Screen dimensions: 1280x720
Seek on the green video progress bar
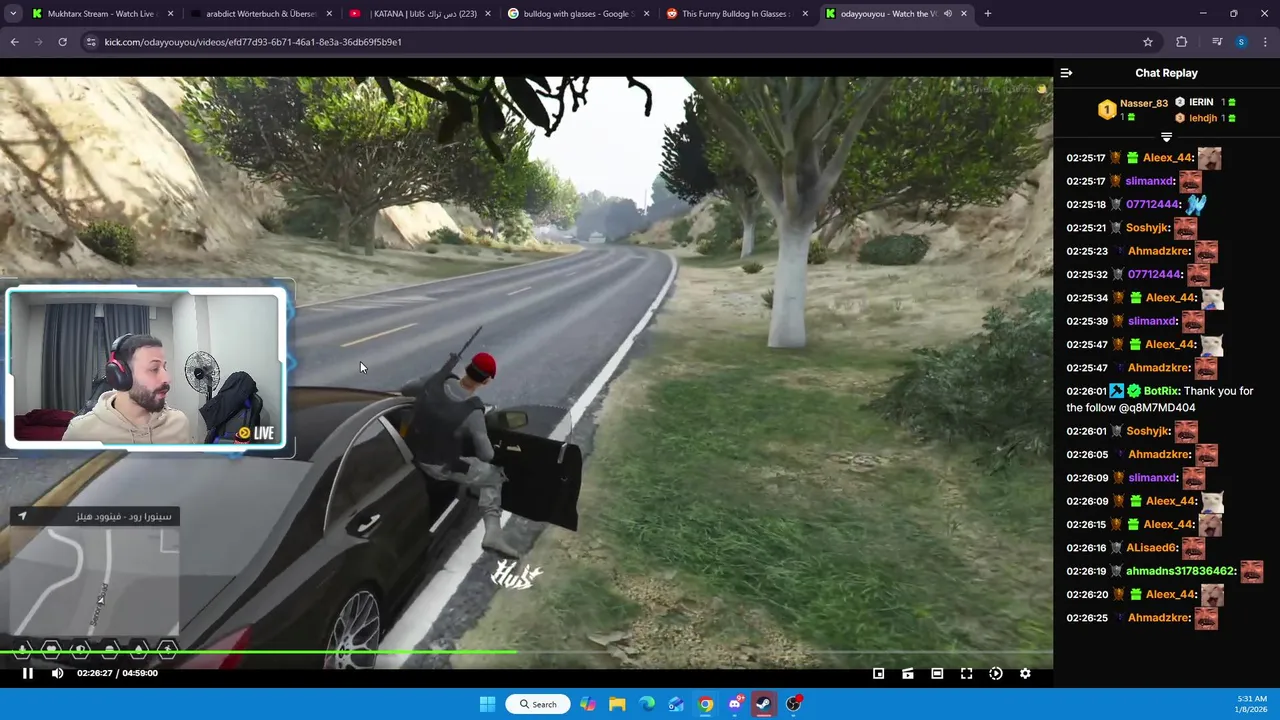526,652
